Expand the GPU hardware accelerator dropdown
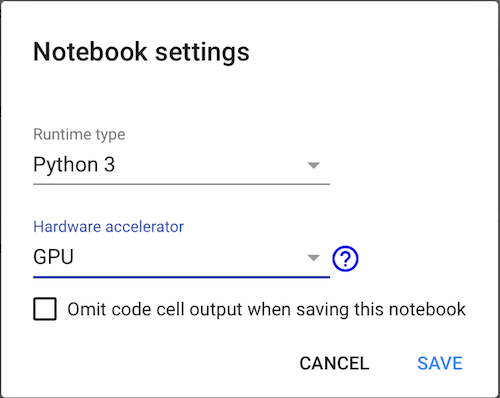 pyautogui.click(x=181, y=258)
